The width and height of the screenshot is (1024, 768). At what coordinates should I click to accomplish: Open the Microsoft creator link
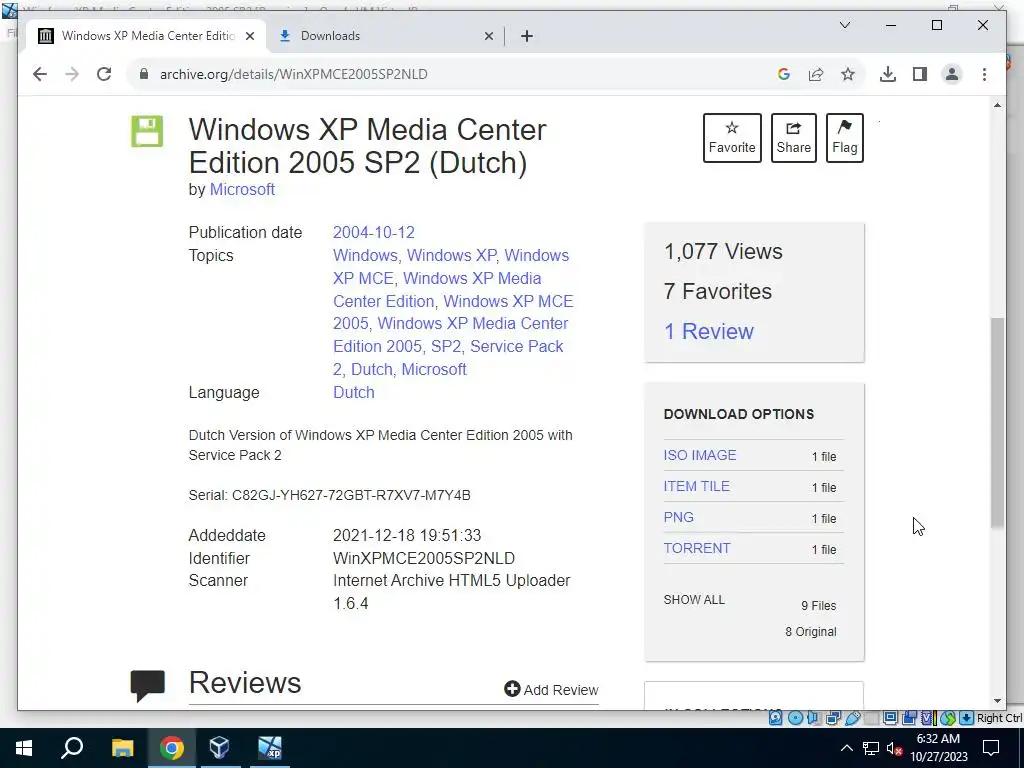[x=242, y=189]
